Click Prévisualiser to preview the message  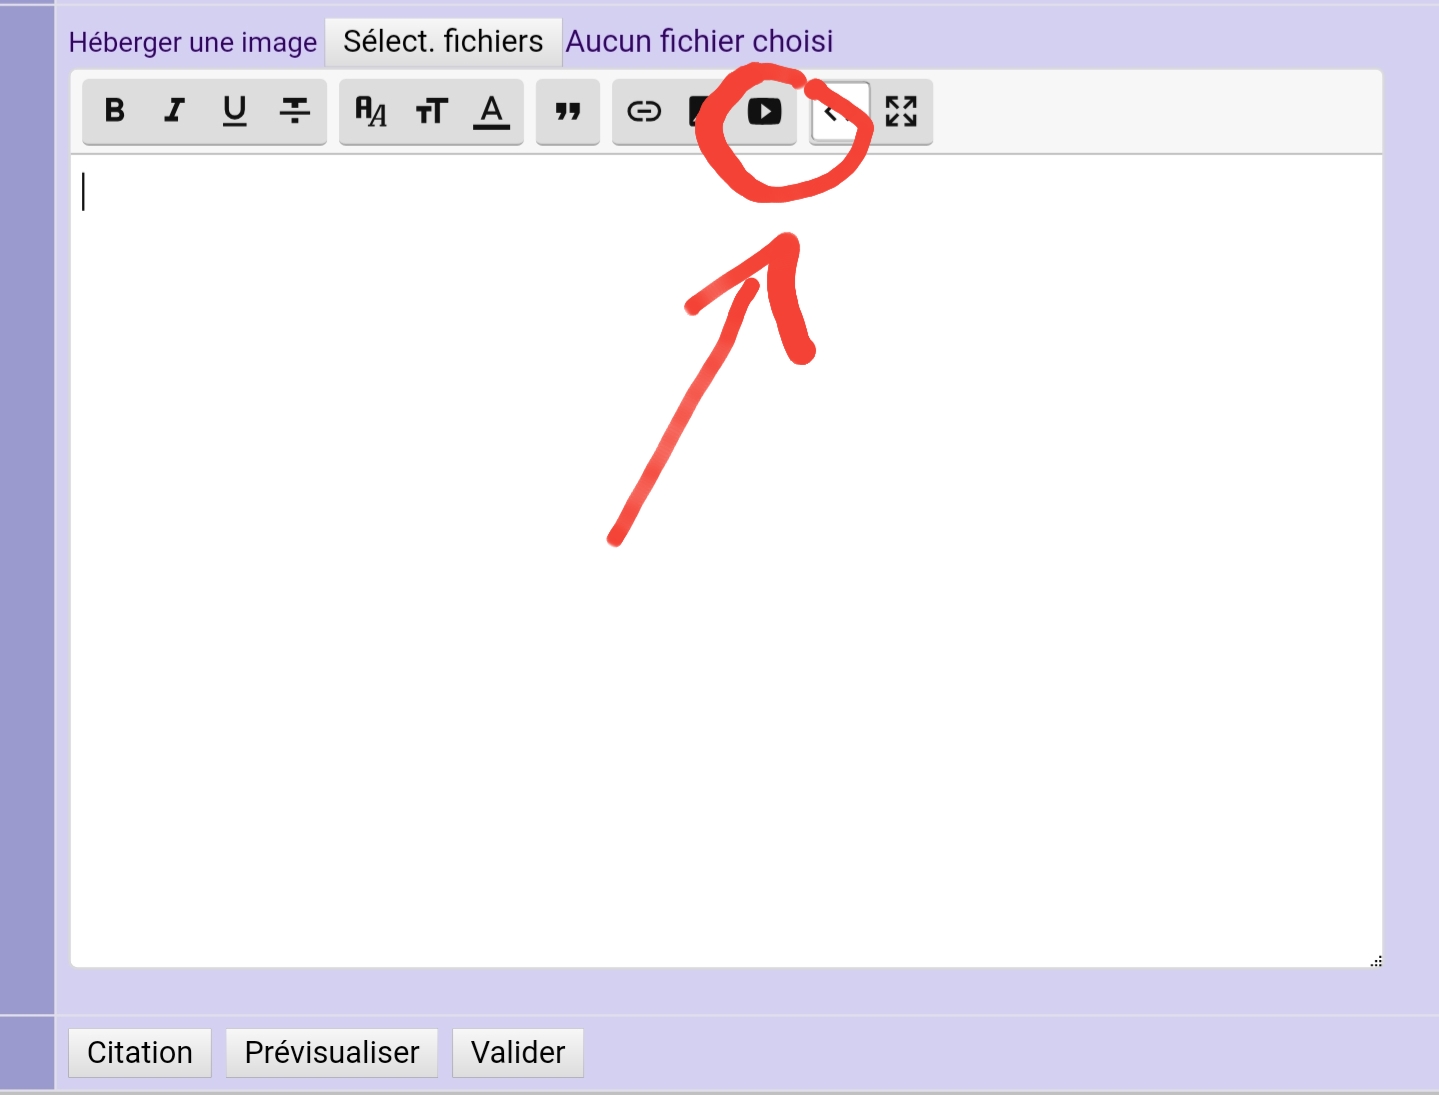pyautogui.click(x=332, y=1053)
